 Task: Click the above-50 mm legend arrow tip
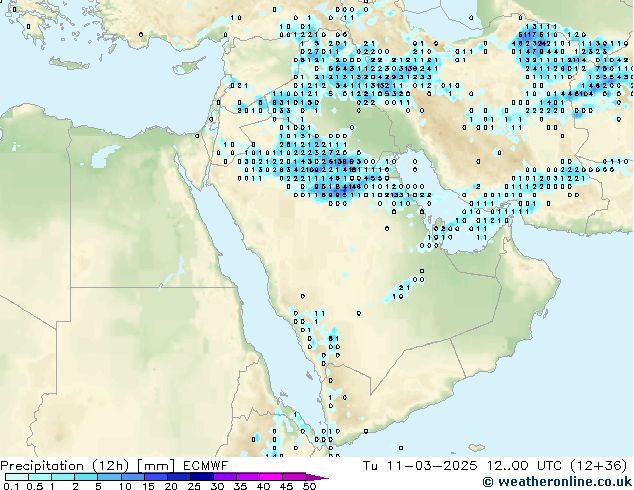coord(317,477)
